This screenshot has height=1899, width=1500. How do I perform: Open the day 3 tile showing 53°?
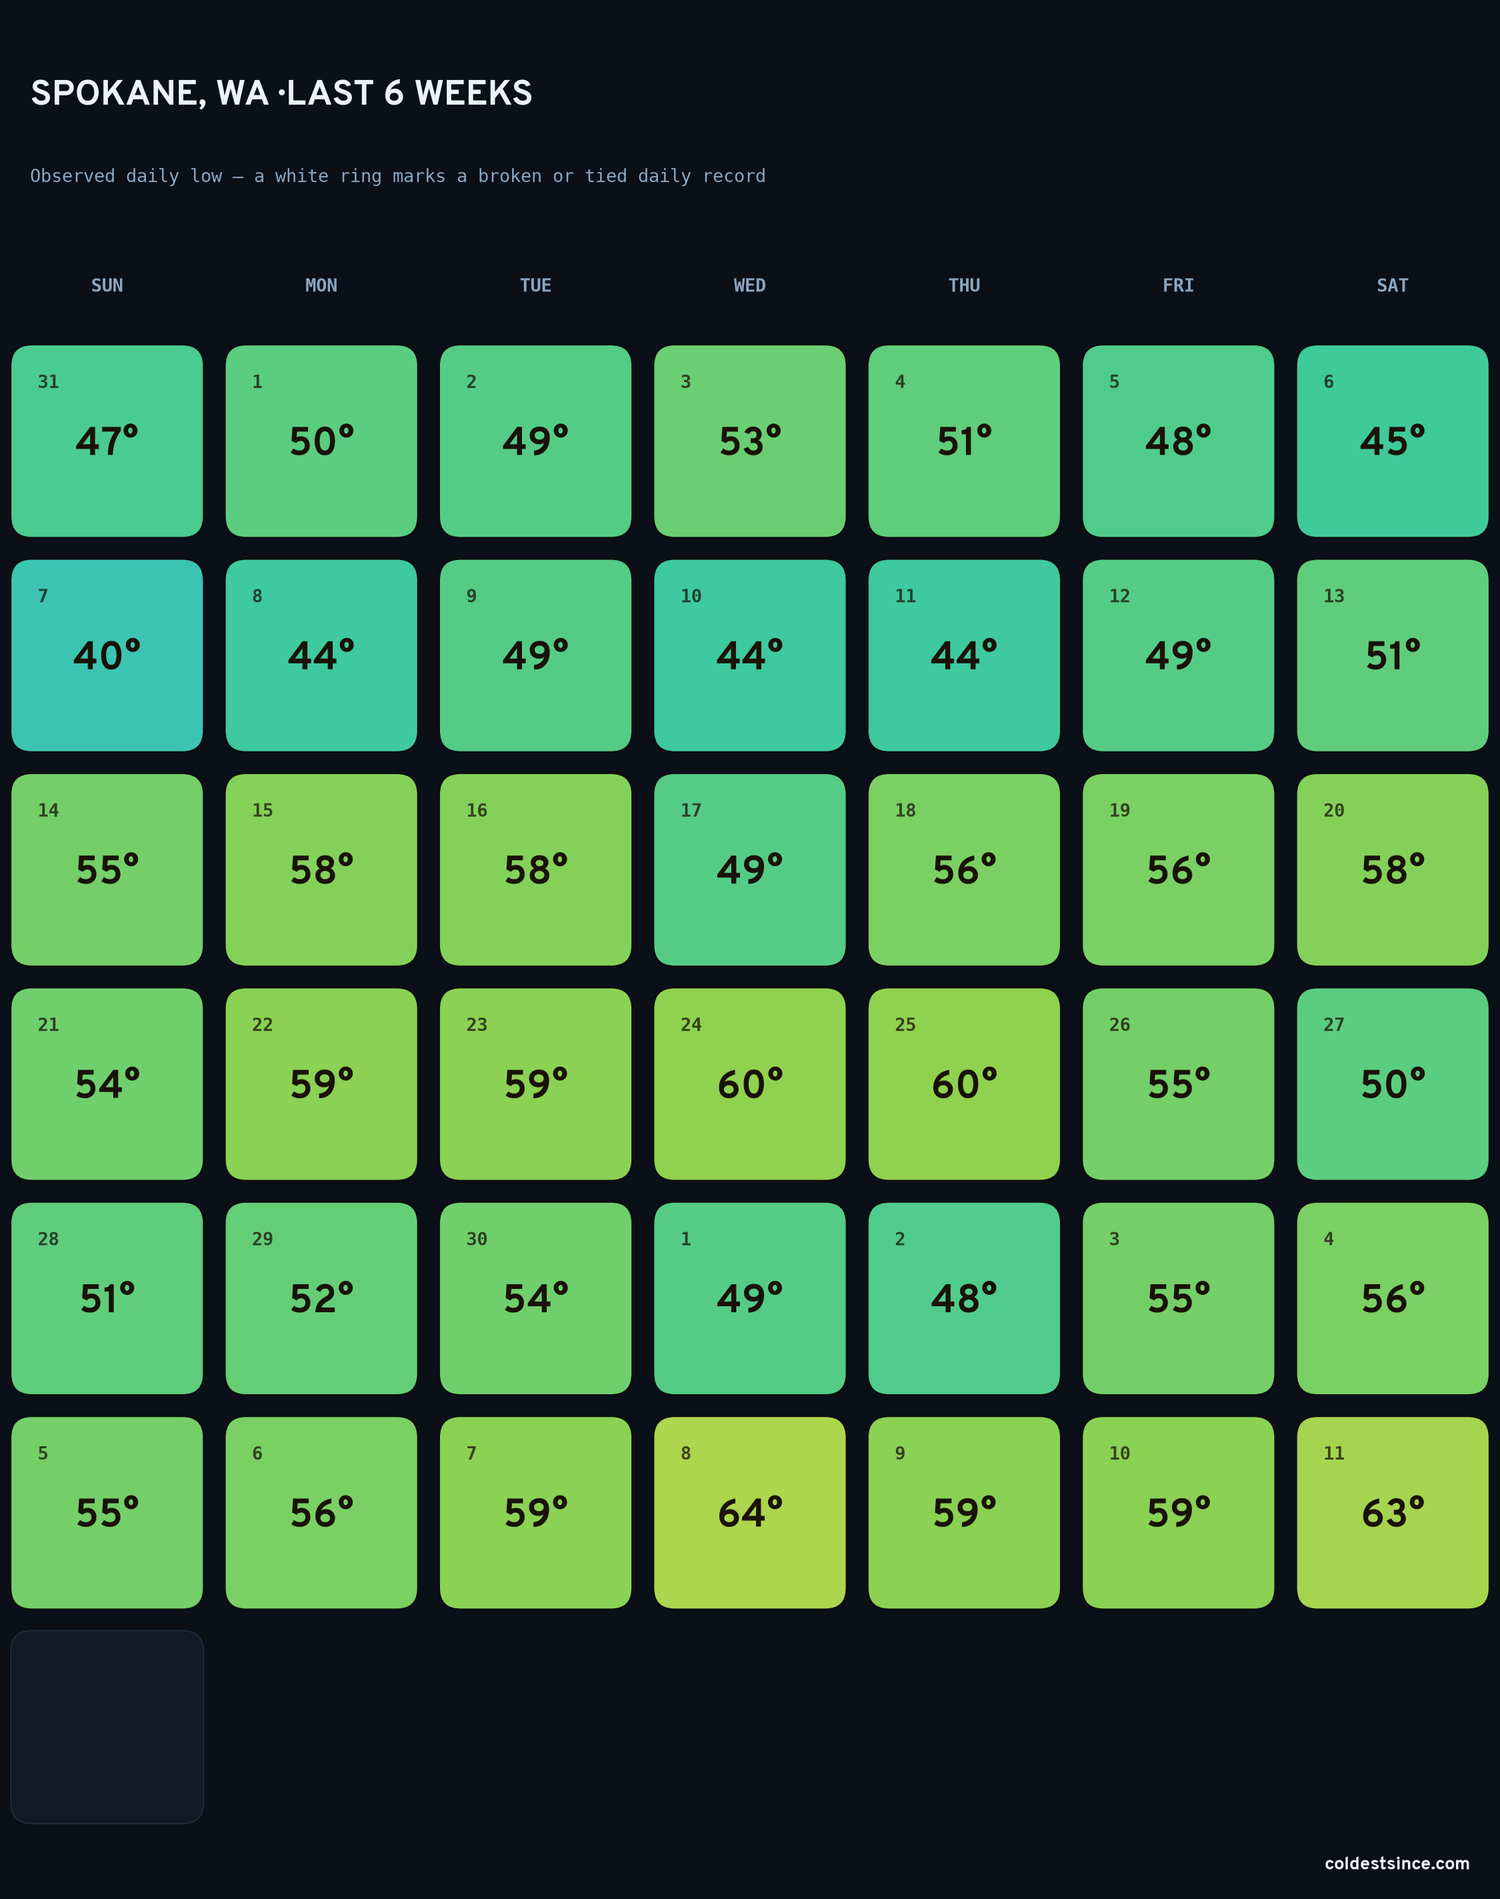(x=750, y=441)
